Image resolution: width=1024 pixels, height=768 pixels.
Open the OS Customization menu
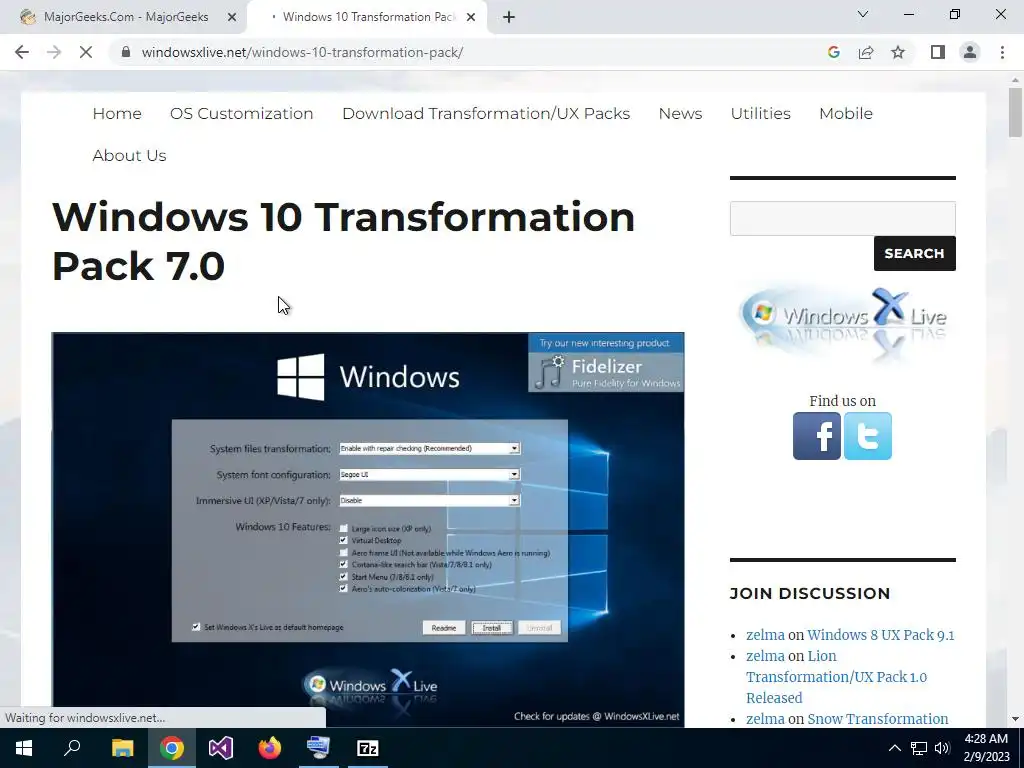pyautogui.click(x=242, y=114)
